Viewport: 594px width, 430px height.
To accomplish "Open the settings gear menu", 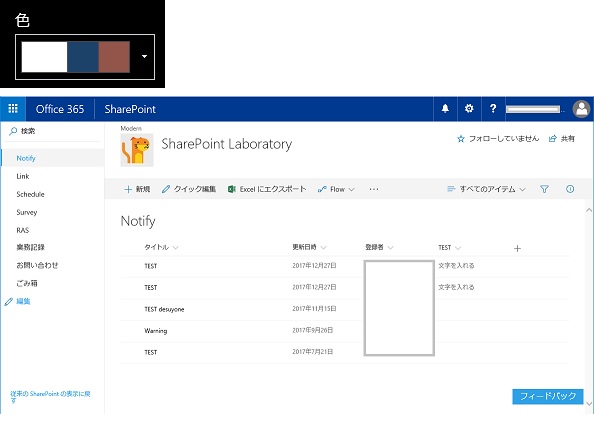I will [469, 109].
